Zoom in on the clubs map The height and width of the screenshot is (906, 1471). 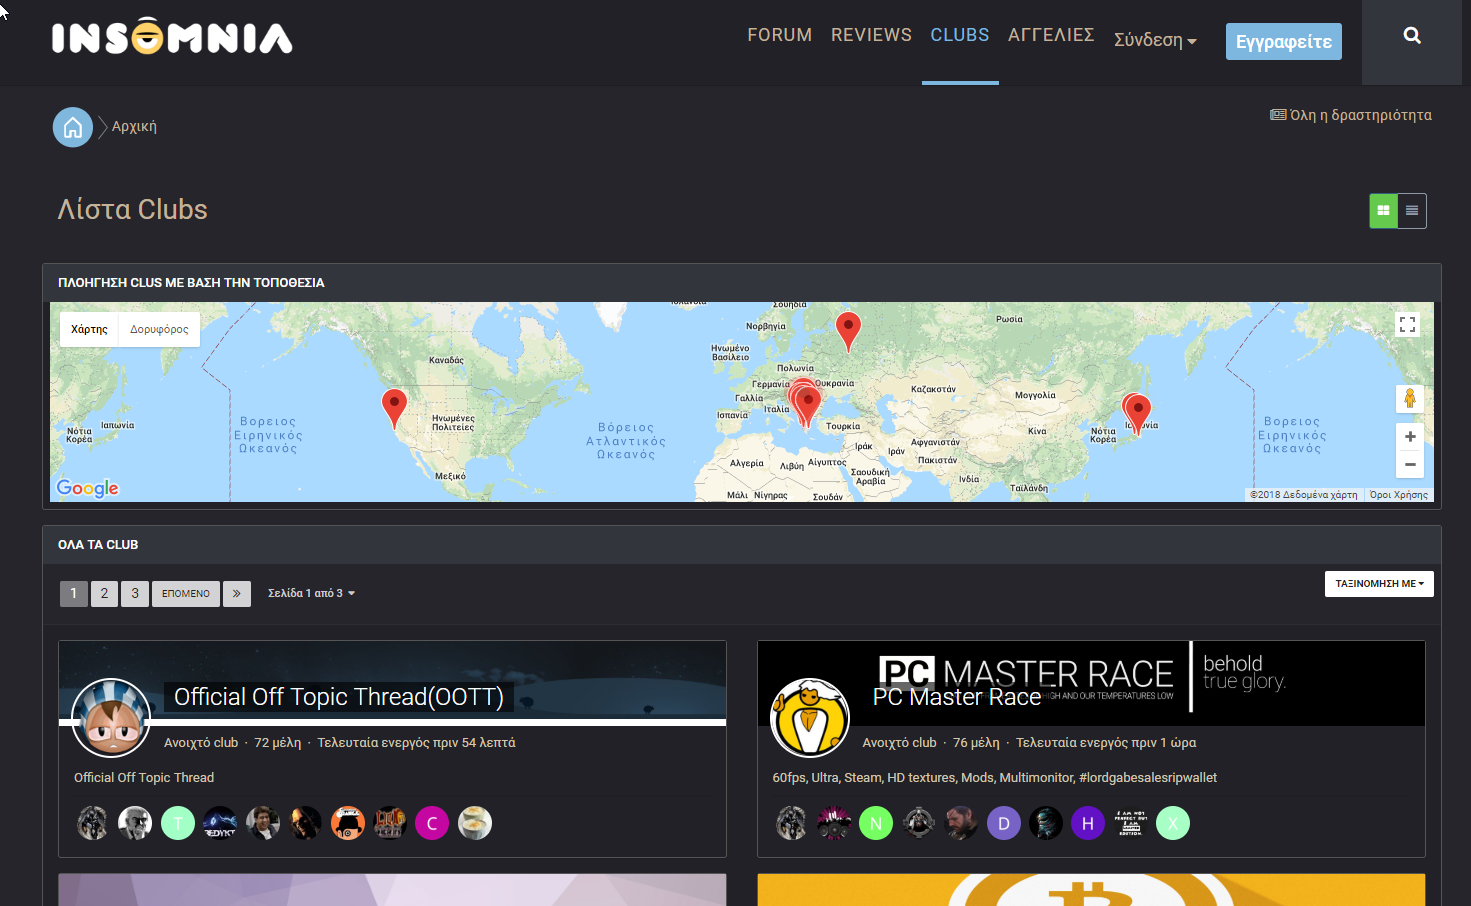pos(1409,436)
